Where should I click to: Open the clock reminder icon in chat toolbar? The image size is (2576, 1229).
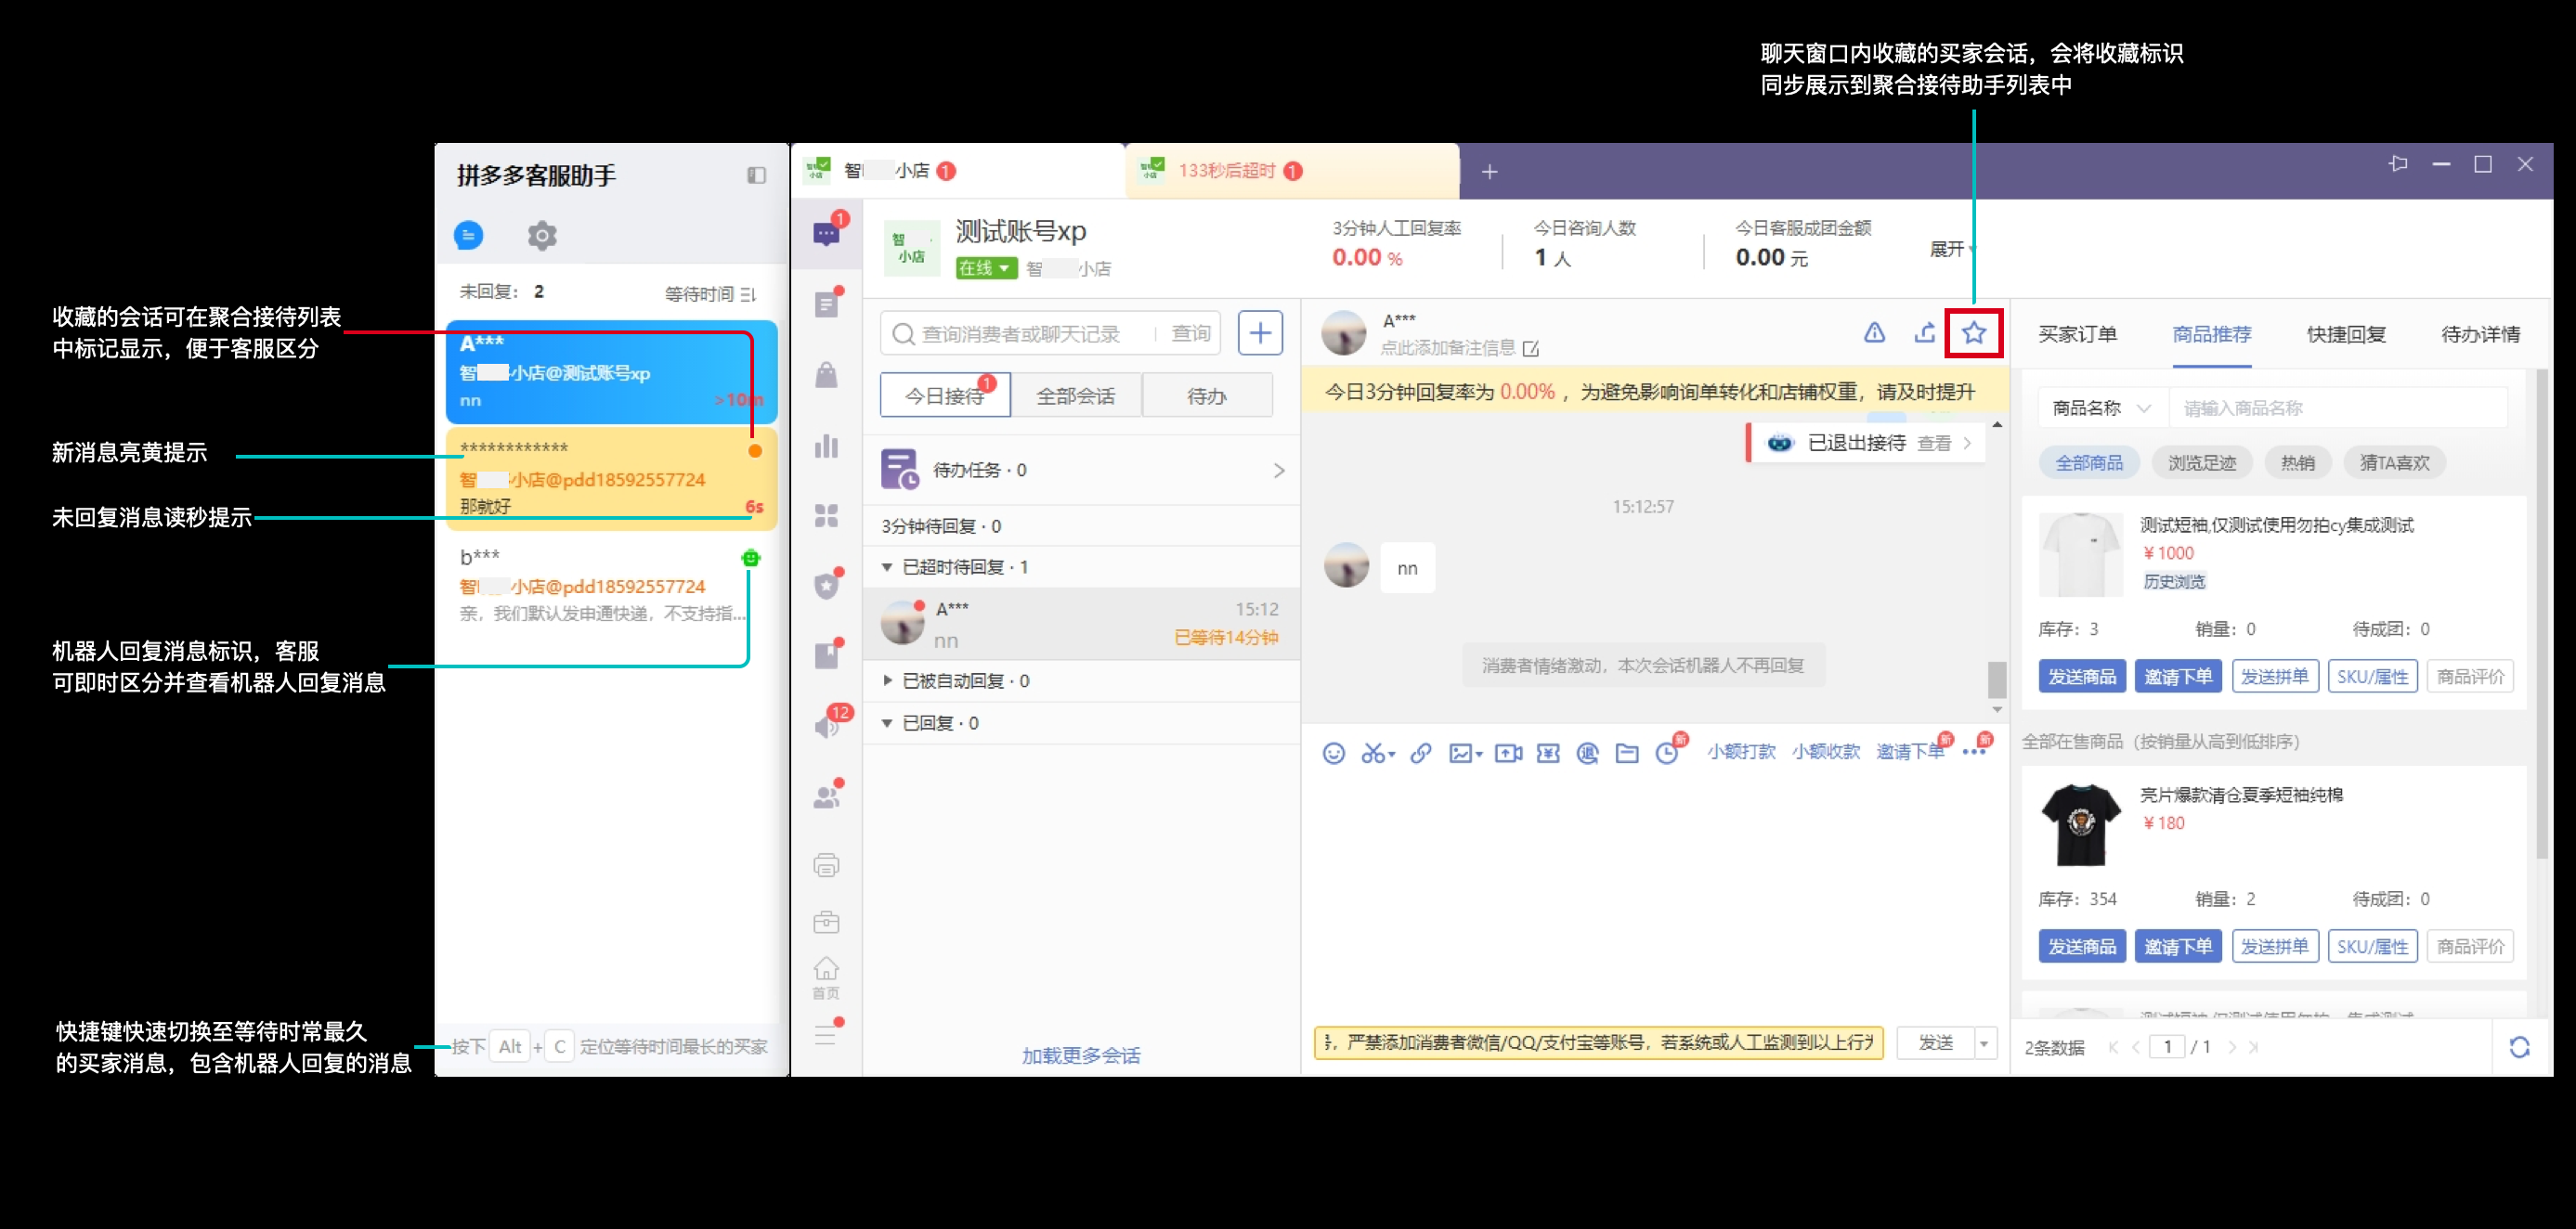1667,753
